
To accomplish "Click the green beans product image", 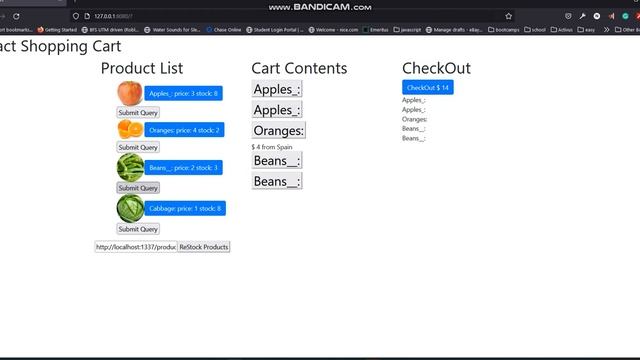I will click(x=130, y=167).
